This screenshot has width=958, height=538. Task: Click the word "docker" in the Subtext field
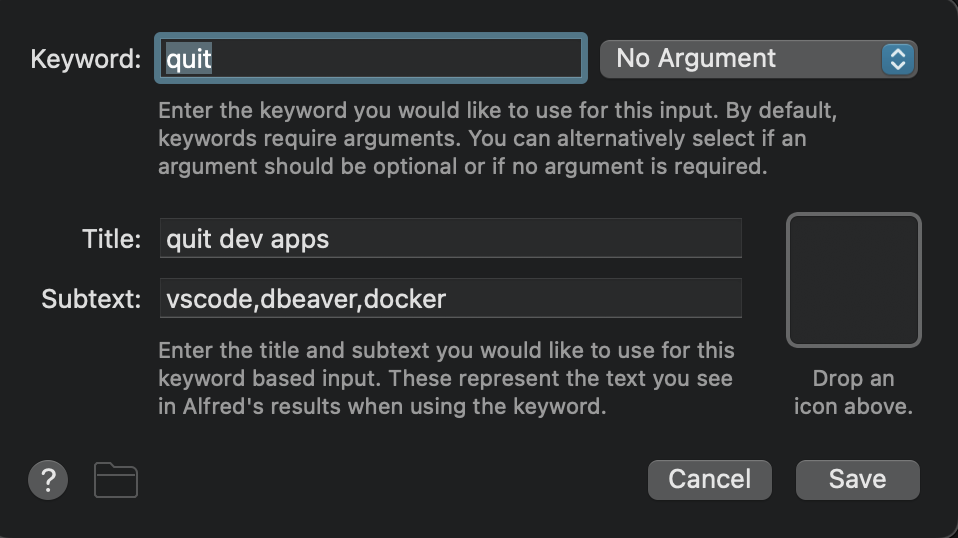click(x=405, y=299)
